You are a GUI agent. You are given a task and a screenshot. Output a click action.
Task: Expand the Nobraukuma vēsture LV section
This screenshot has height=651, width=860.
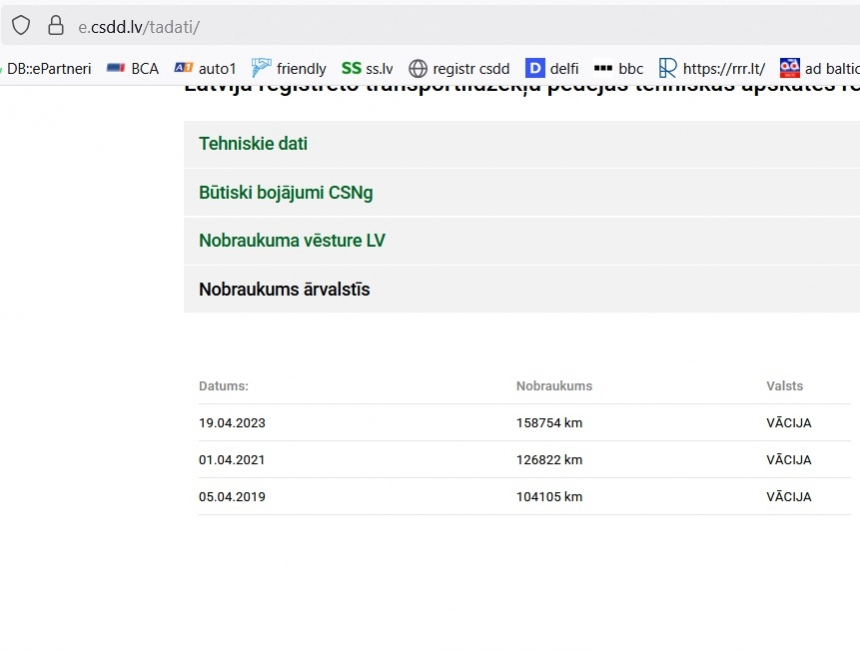pos(522,240)
